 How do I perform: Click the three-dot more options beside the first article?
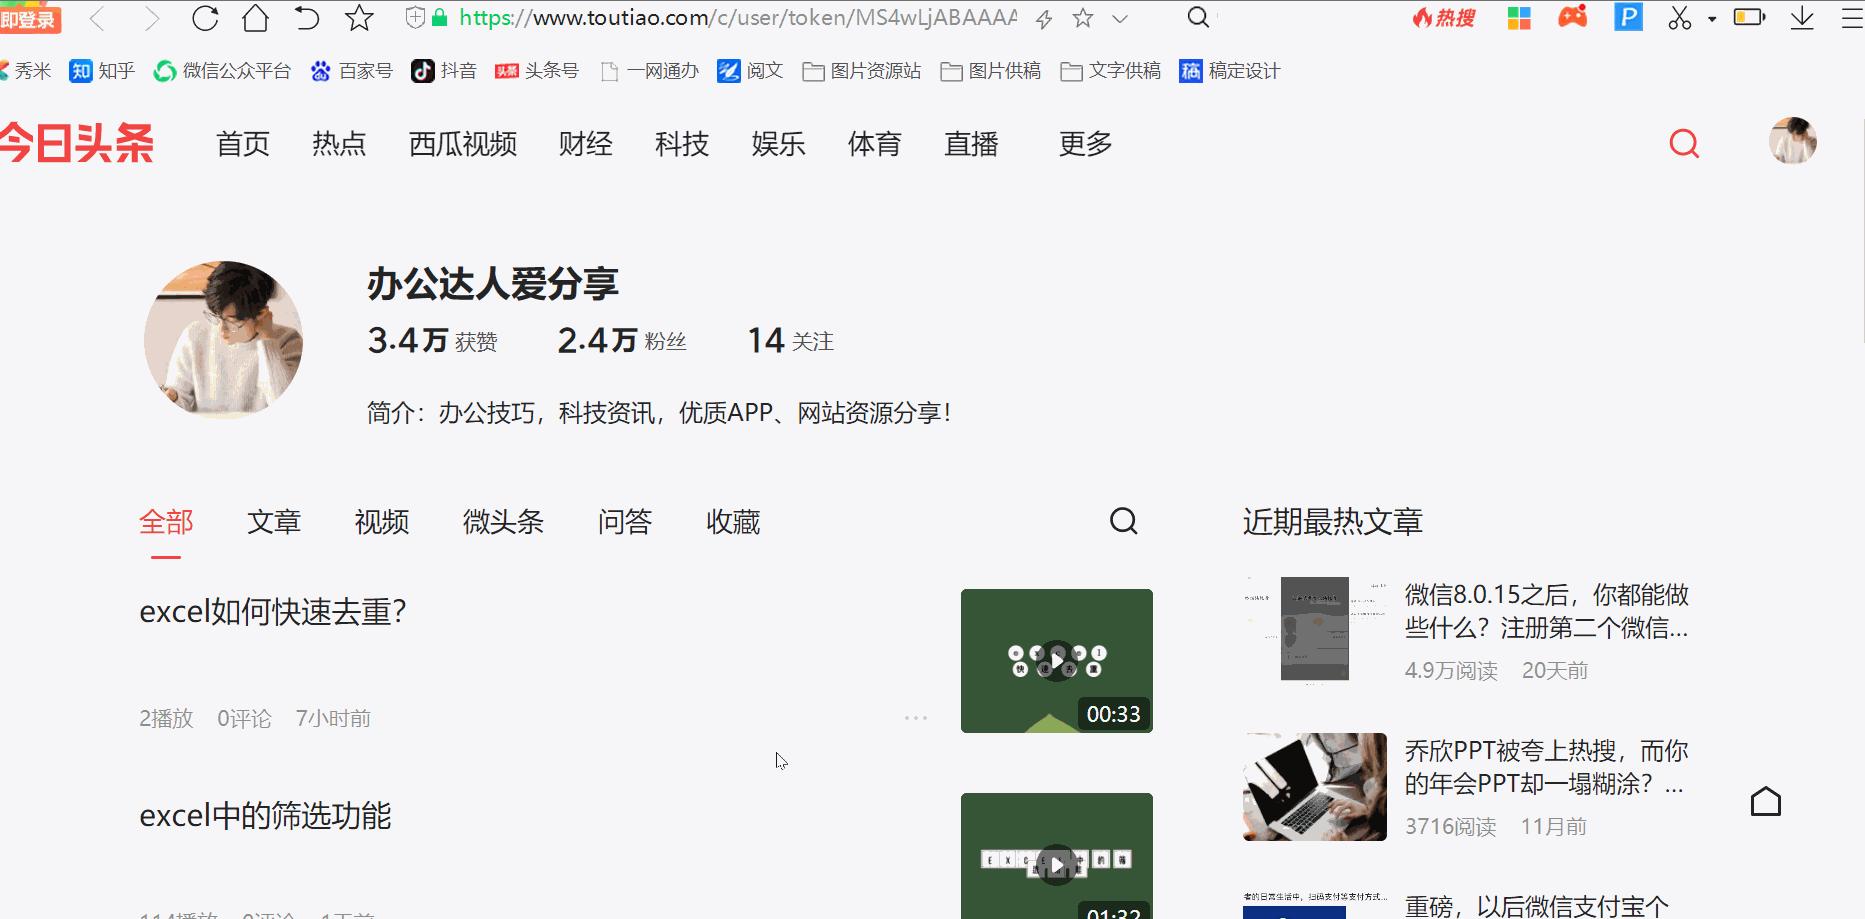coord(915,717)
